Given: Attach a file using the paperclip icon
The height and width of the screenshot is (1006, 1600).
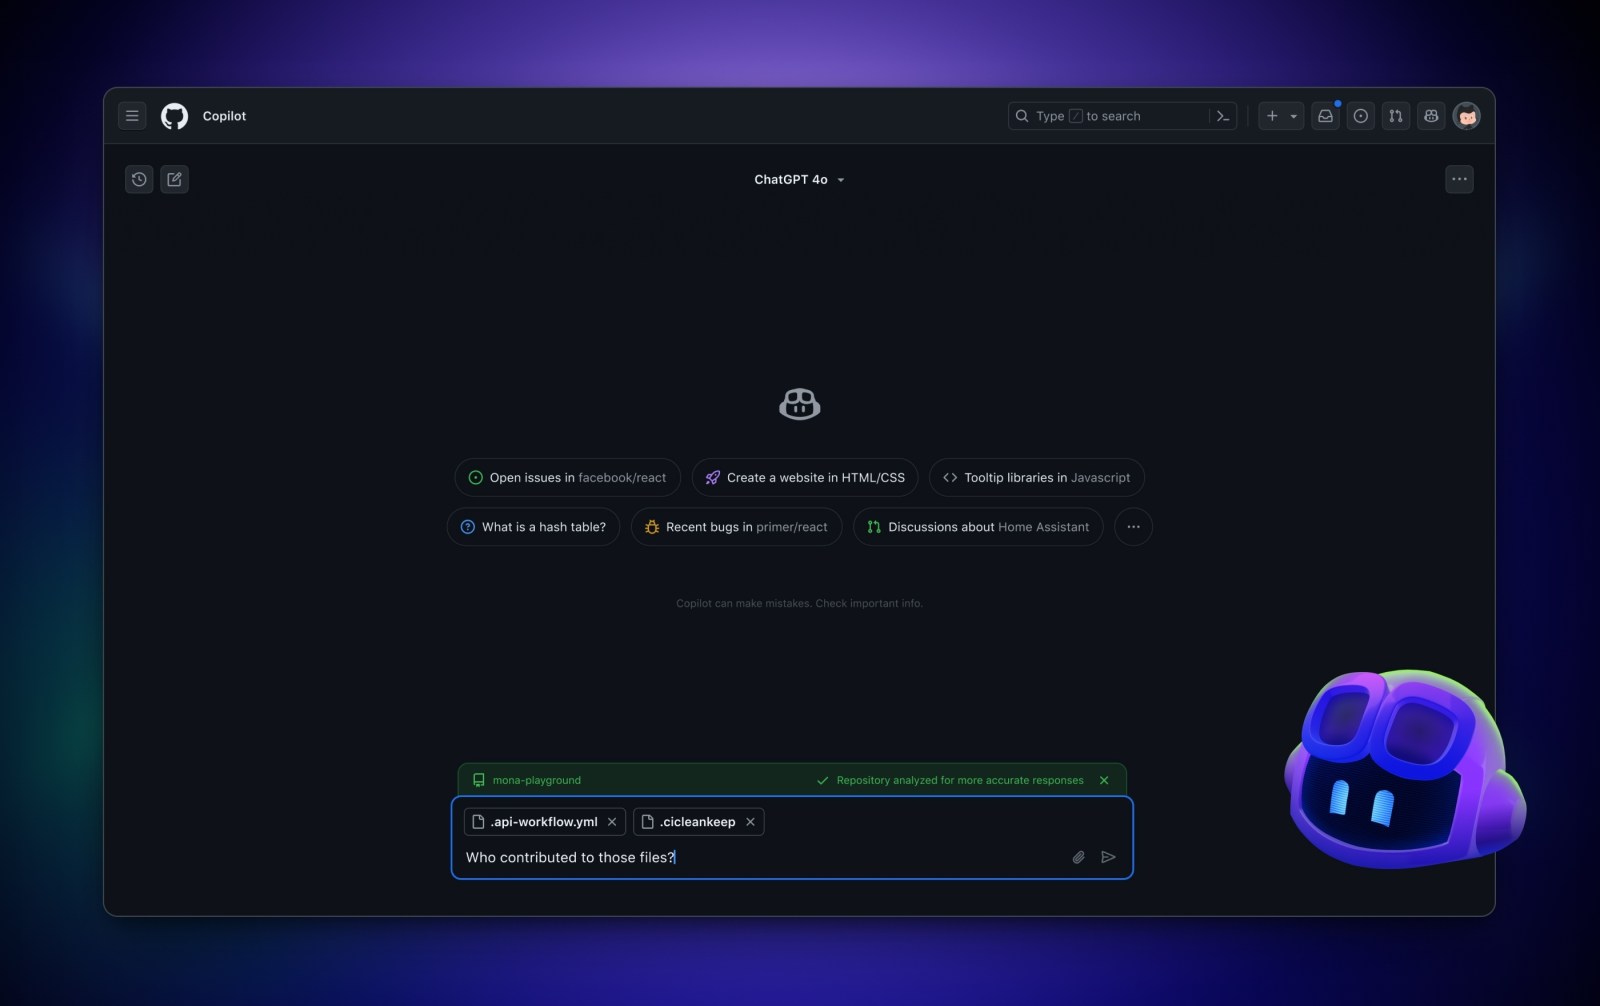Looking at the screenshot, I should click(x=1077, y=857).
